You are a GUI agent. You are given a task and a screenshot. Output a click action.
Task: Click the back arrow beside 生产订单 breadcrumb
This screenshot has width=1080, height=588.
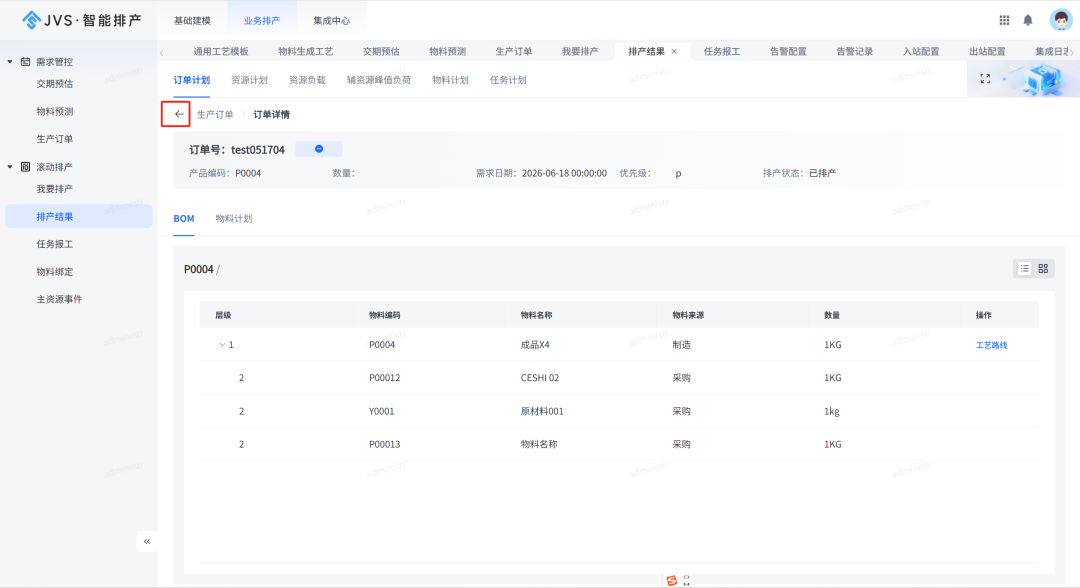click(178, 114)
